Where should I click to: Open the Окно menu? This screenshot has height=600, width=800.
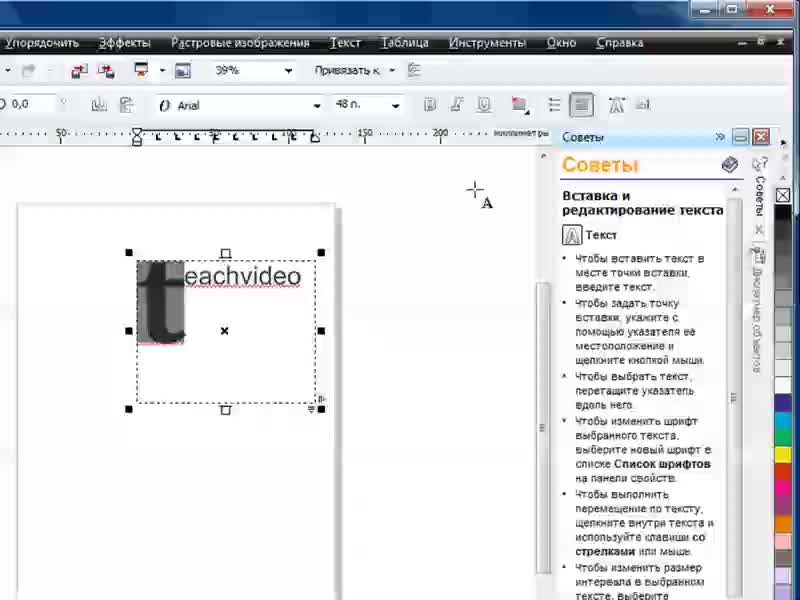[561, 43]
